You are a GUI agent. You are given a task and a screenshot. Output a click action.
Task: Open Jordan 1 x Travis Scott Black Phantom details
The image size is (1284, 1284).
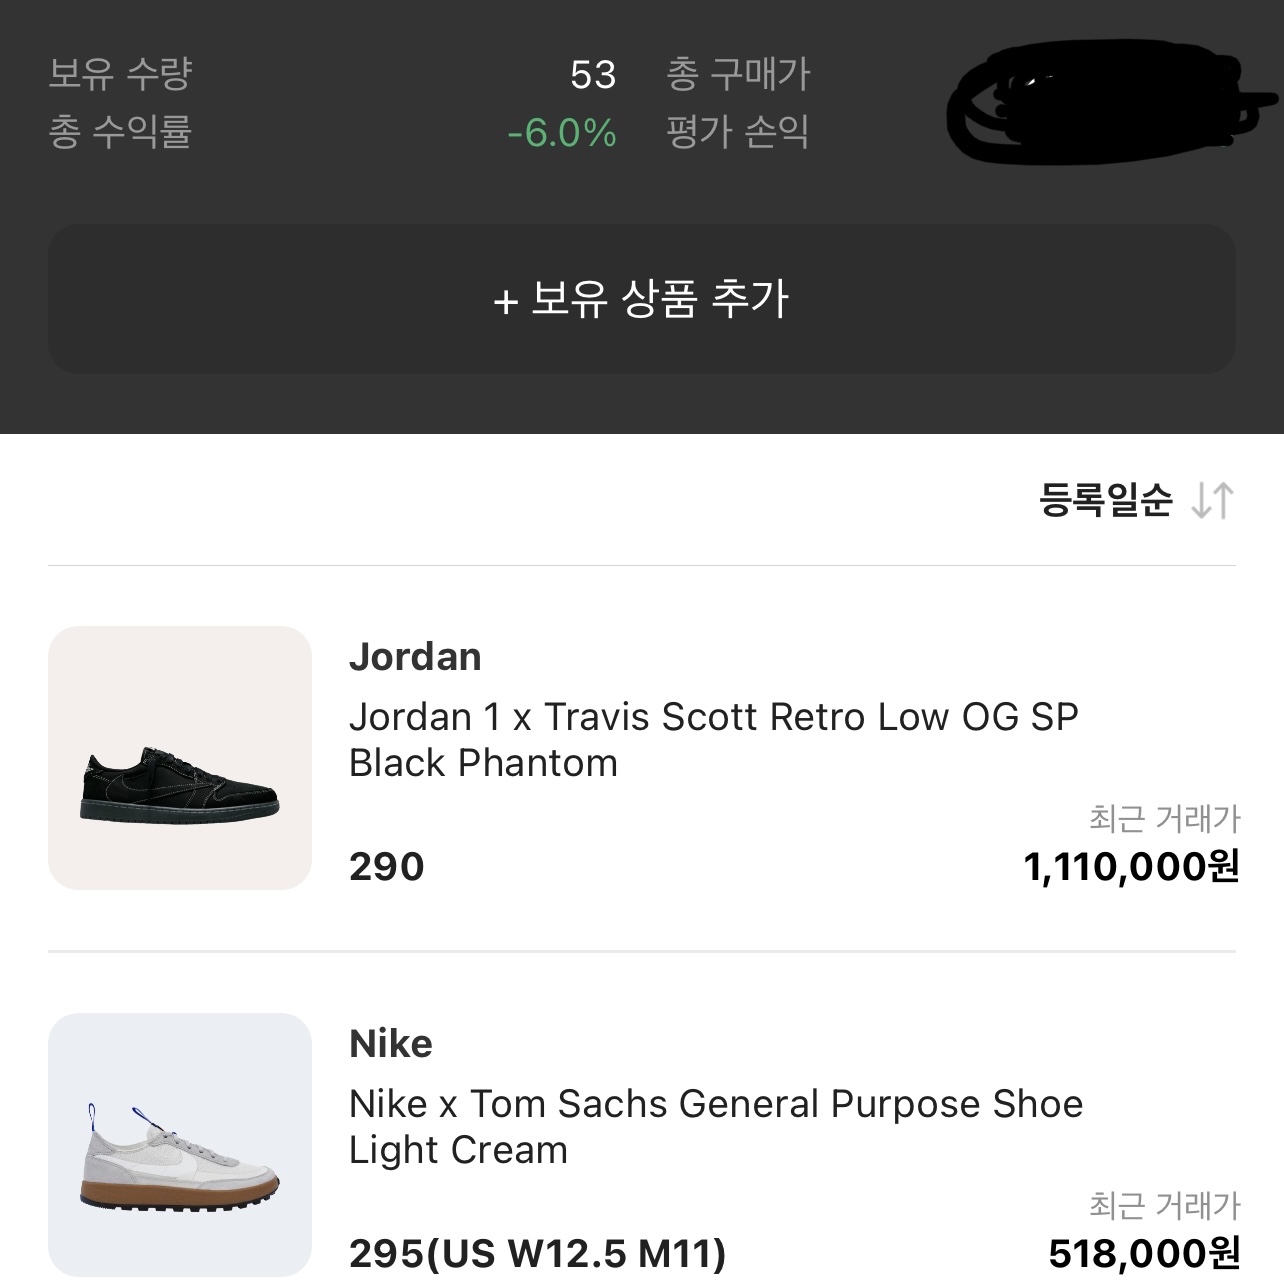pos(713,740)
